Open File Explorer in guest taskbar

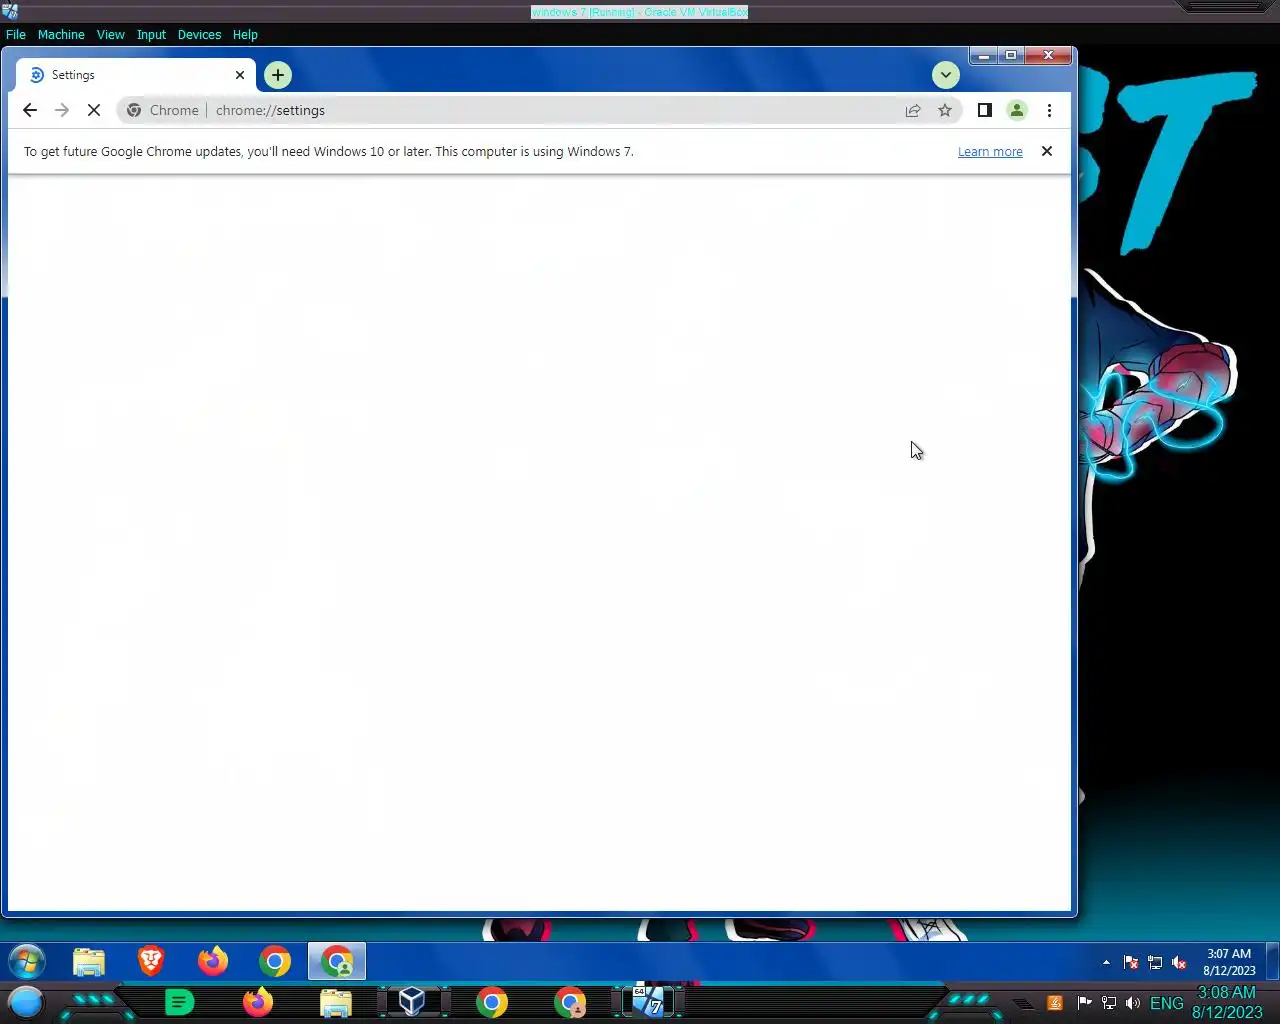pyautogui.click(x=89, y=962)
